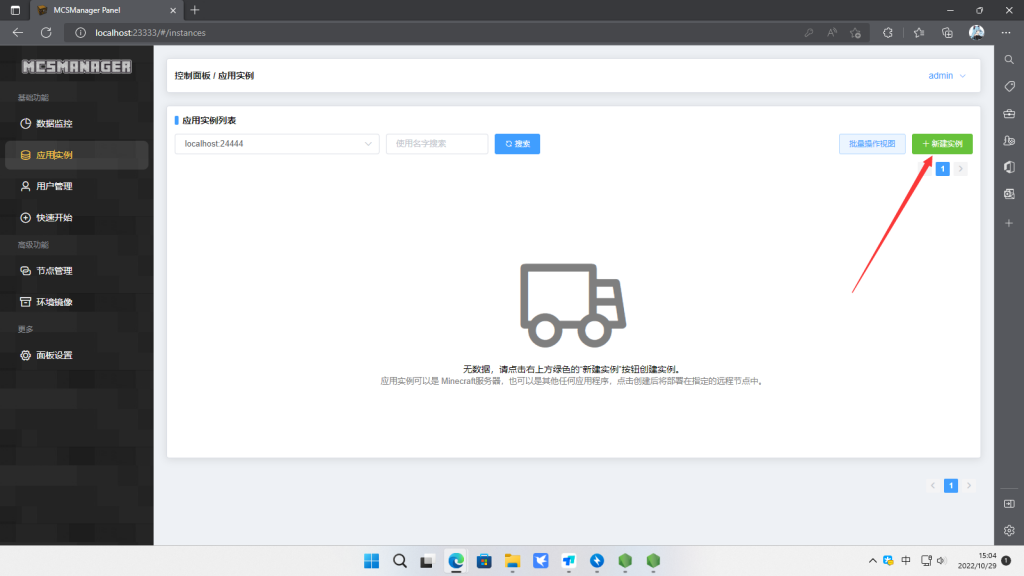Open browser settings and more menu
The height and width of the screenshot is (576, 1024).
tap(1006, 33)
